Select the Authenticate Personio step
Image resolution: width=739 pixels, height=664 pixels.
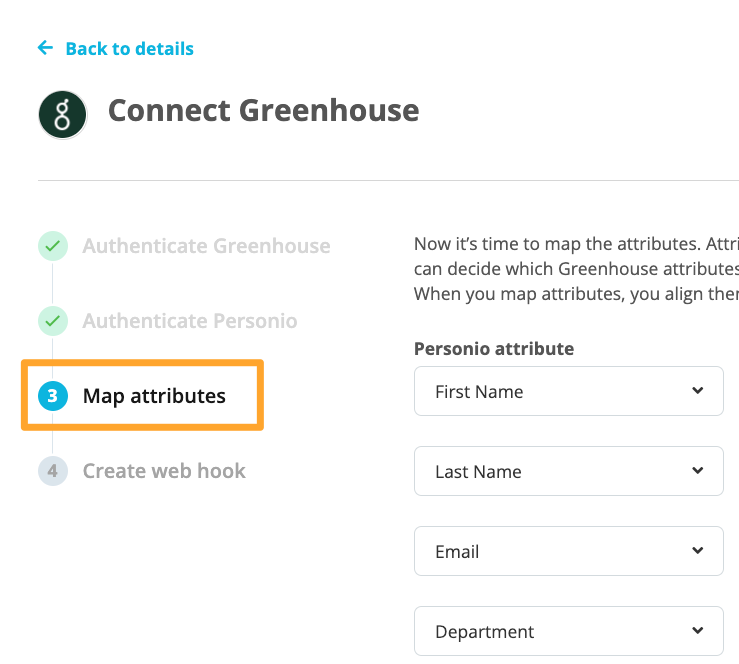click(190, 321)
